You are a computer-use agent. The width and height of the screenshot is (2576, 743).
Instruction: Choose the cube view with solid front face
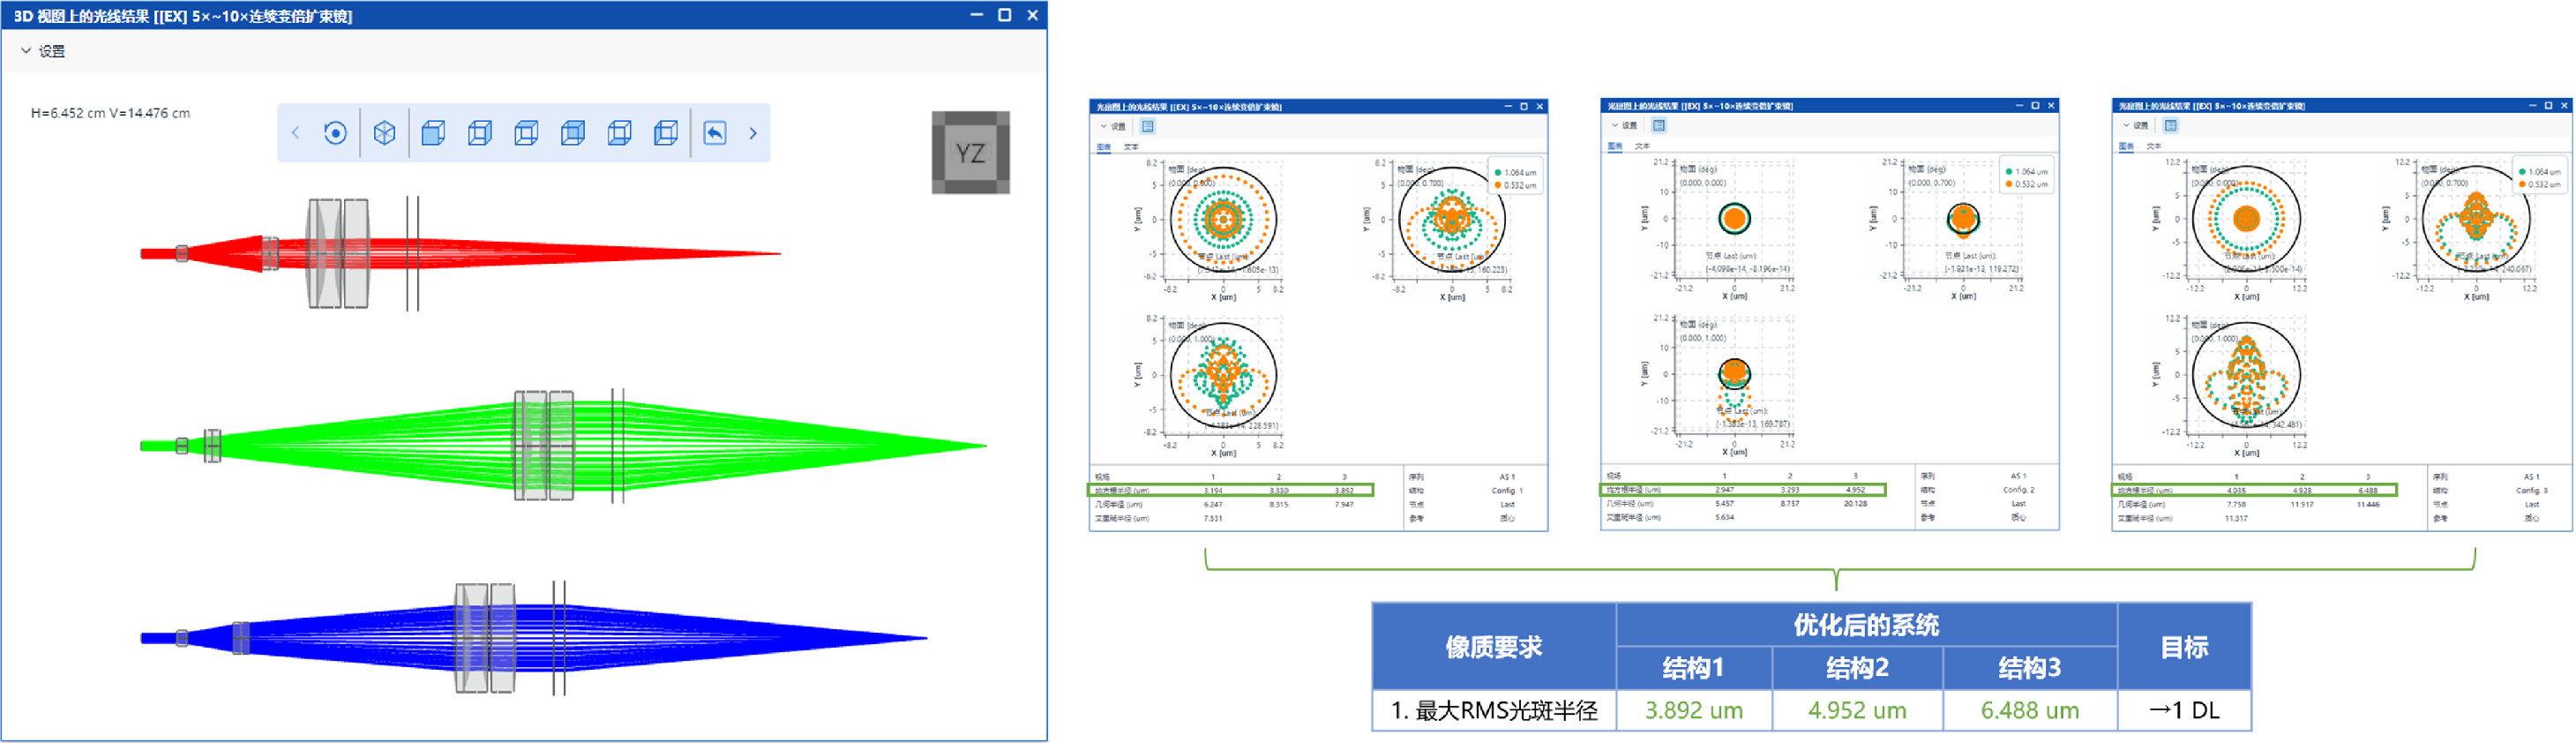(433, 133)
